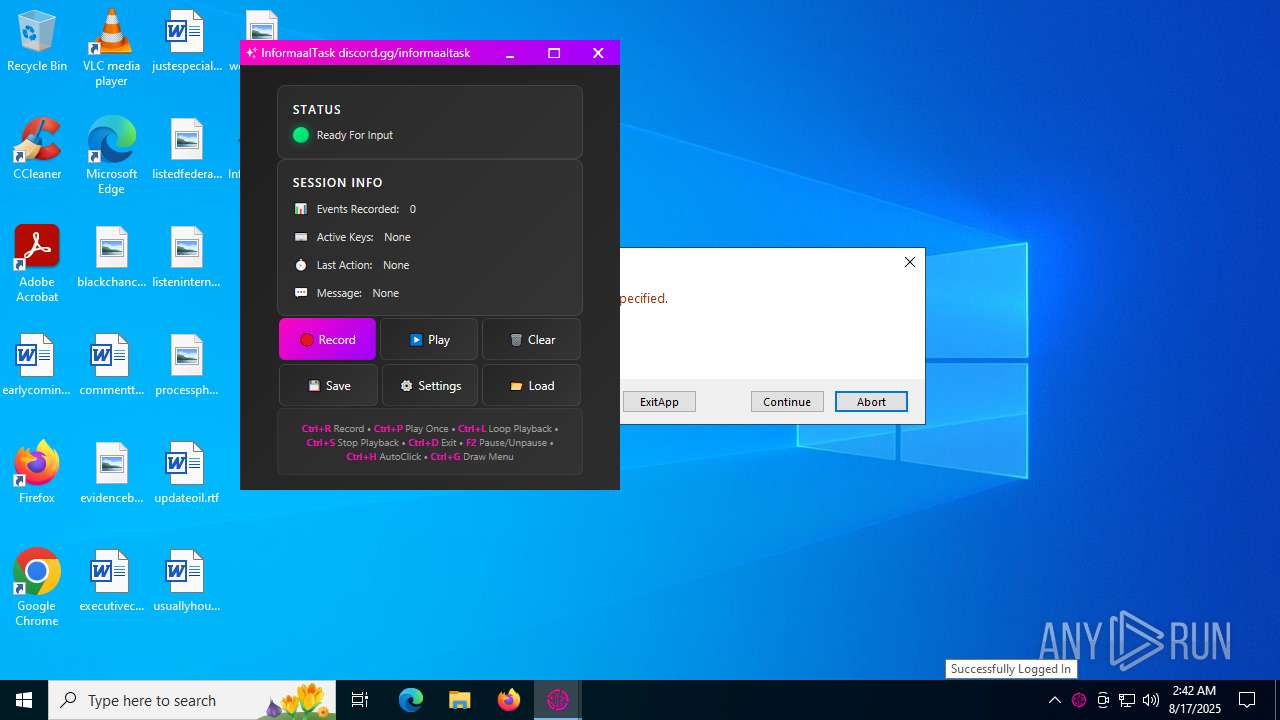Image resolution: width=1280 pixels, height=720 pixels.
Task: Open the notification center icon
Action: point(1247,700)
